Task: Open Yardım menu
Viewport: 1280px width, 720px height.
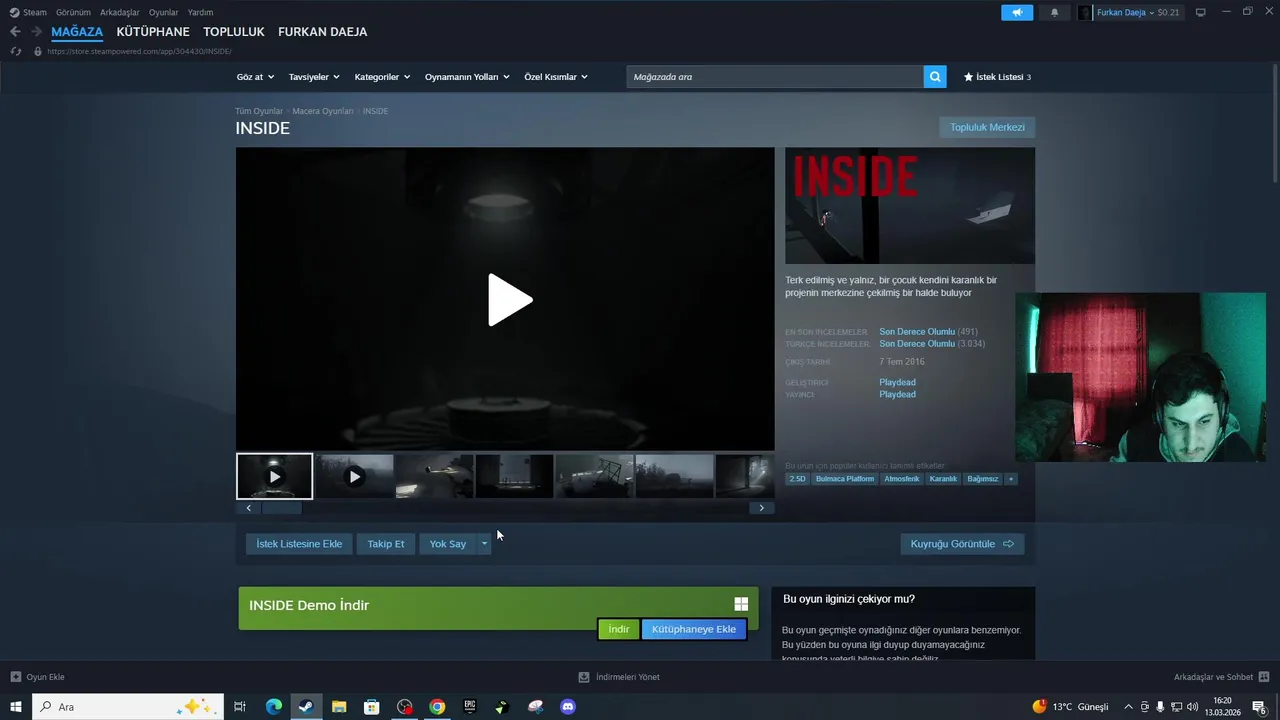Action: coord(200,12)
